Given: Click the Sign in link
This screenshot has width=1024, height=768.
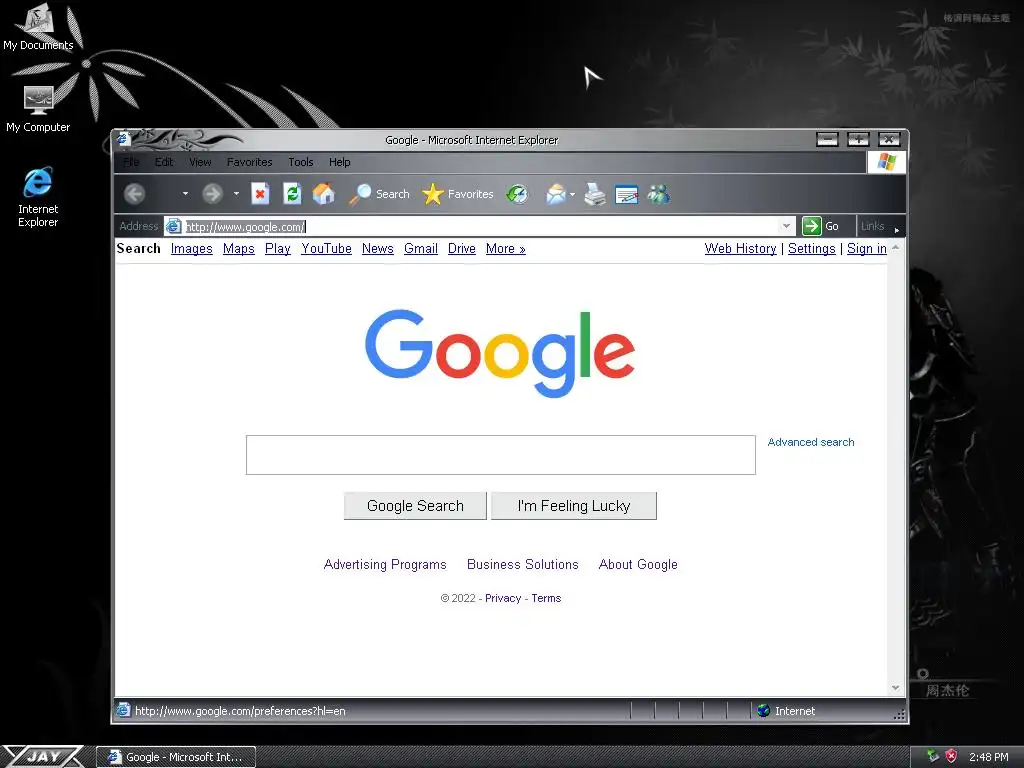Looking at the screenshot, I should [x=867, y=249].
